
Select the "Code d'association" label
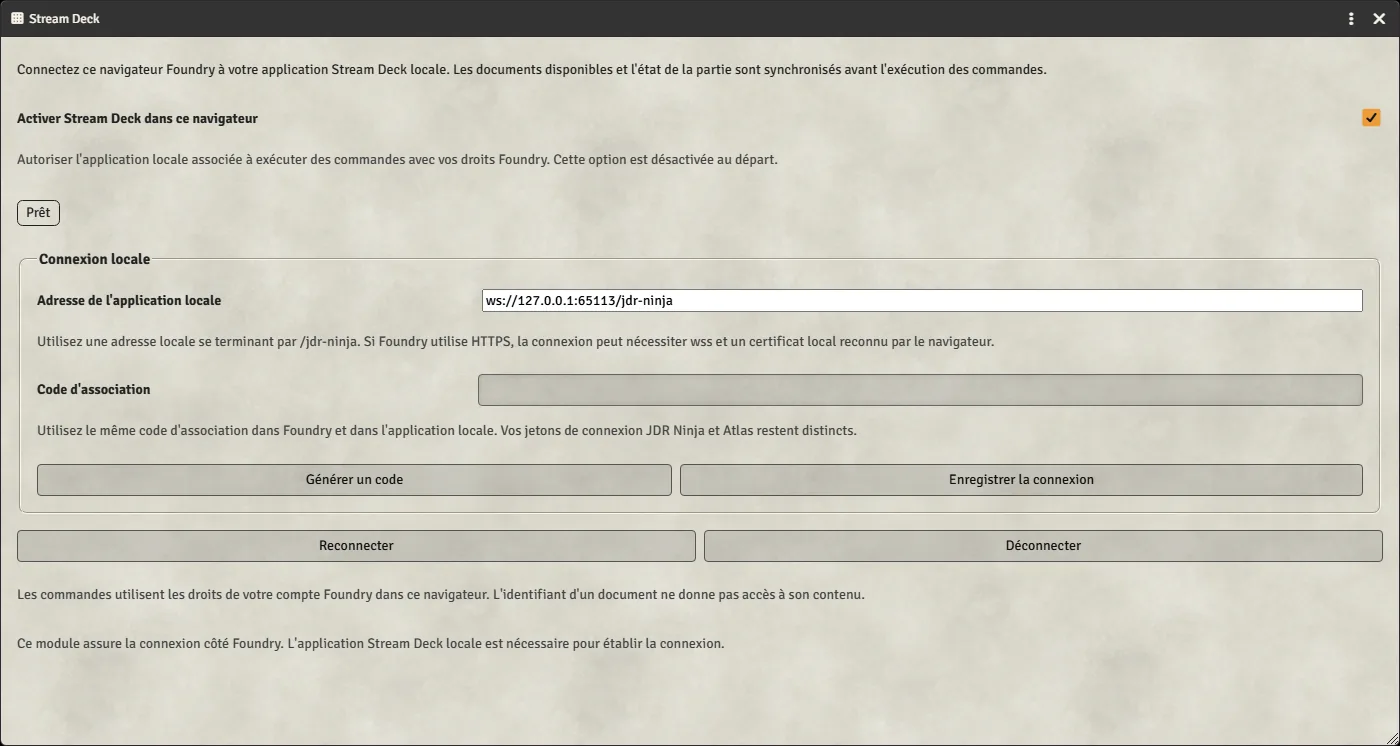point(93,390)
